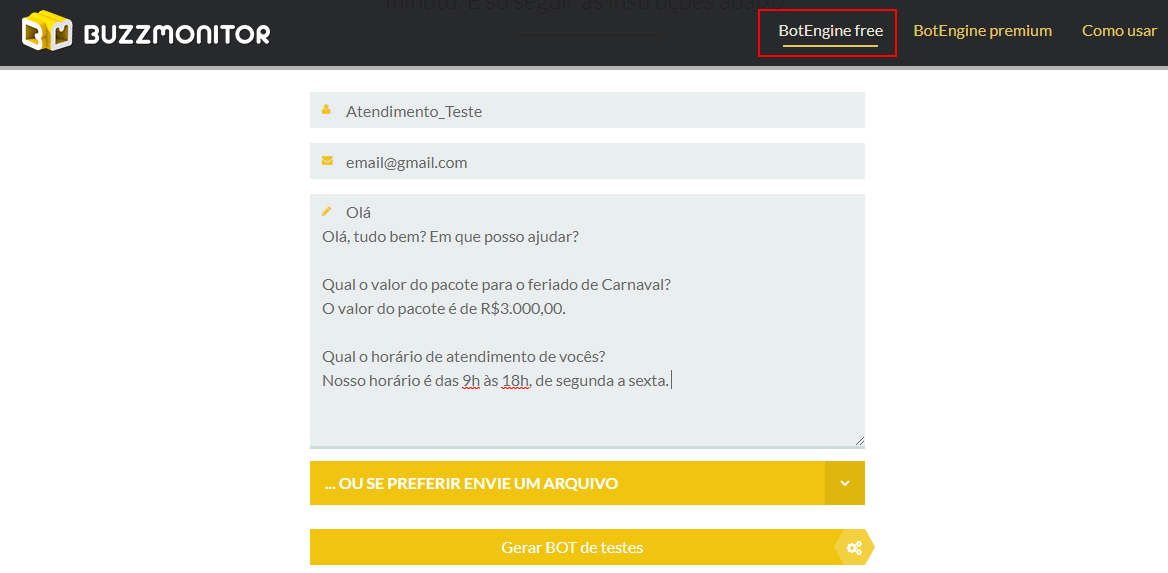Click the pencil icon in the text area

326,211
